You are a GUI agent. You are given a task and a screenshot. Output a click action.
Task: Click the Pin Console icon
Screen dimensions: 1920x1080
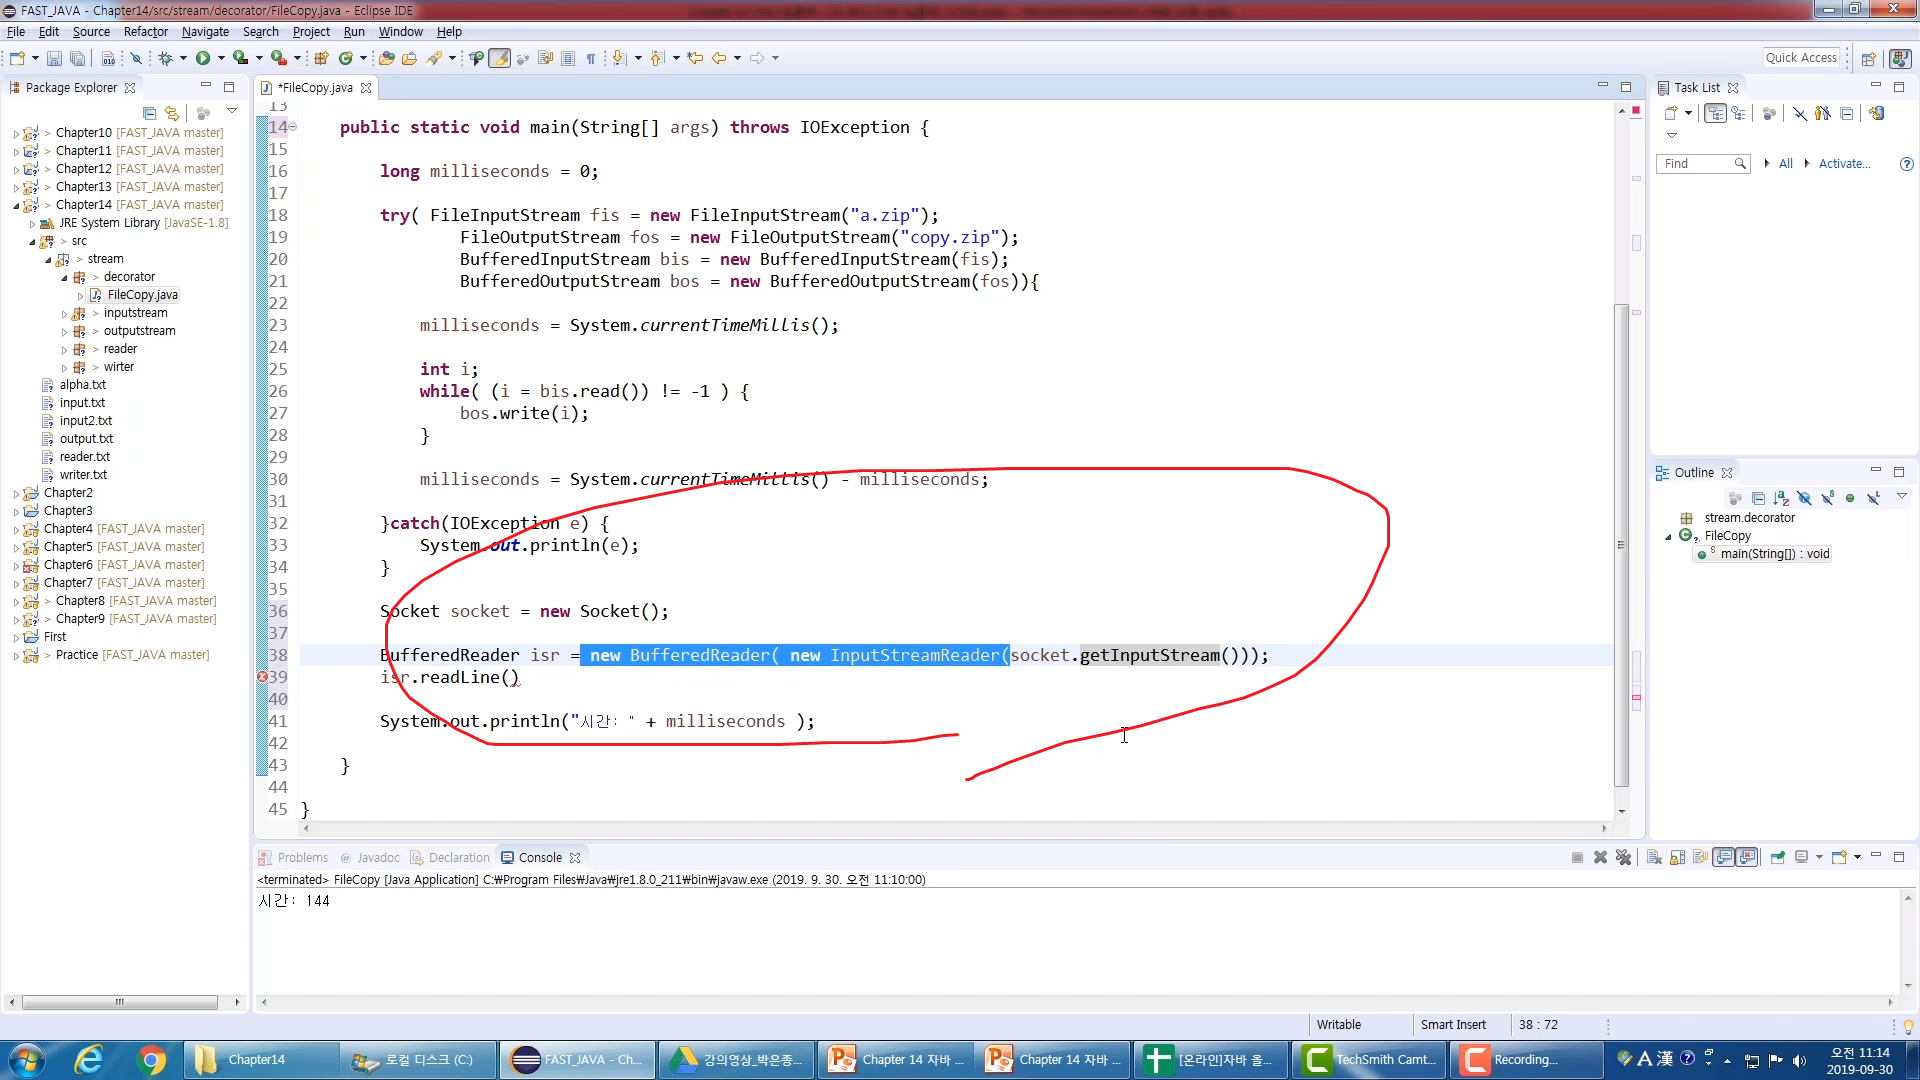(x=1778, y=857)
